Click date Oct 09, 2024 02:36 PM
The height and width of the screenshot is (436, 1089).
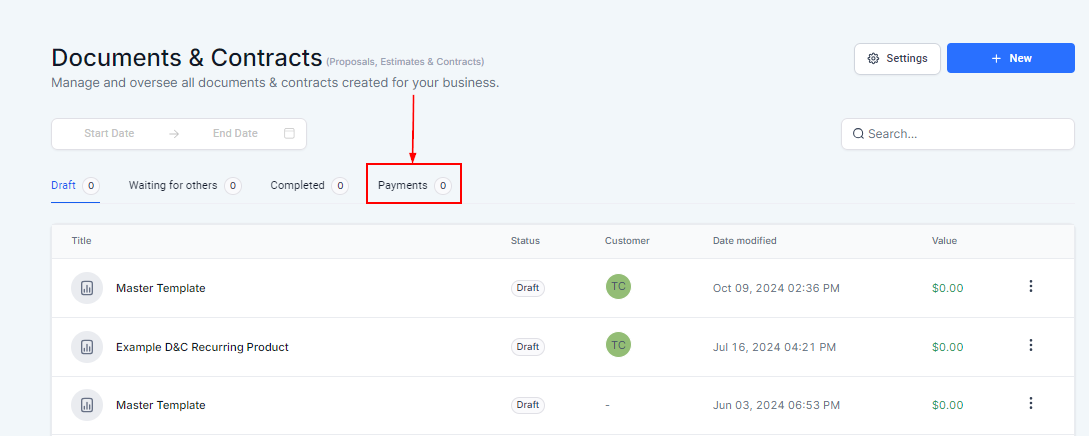pyautogui.click(x=776, y=288)
